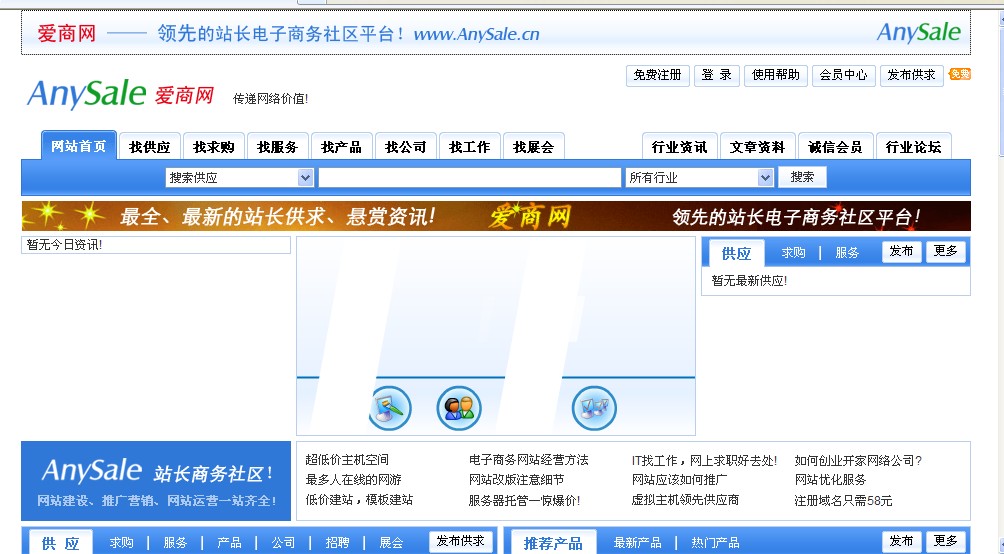
Task: Open the 诚信会员 tab
Action: [835, 147]
